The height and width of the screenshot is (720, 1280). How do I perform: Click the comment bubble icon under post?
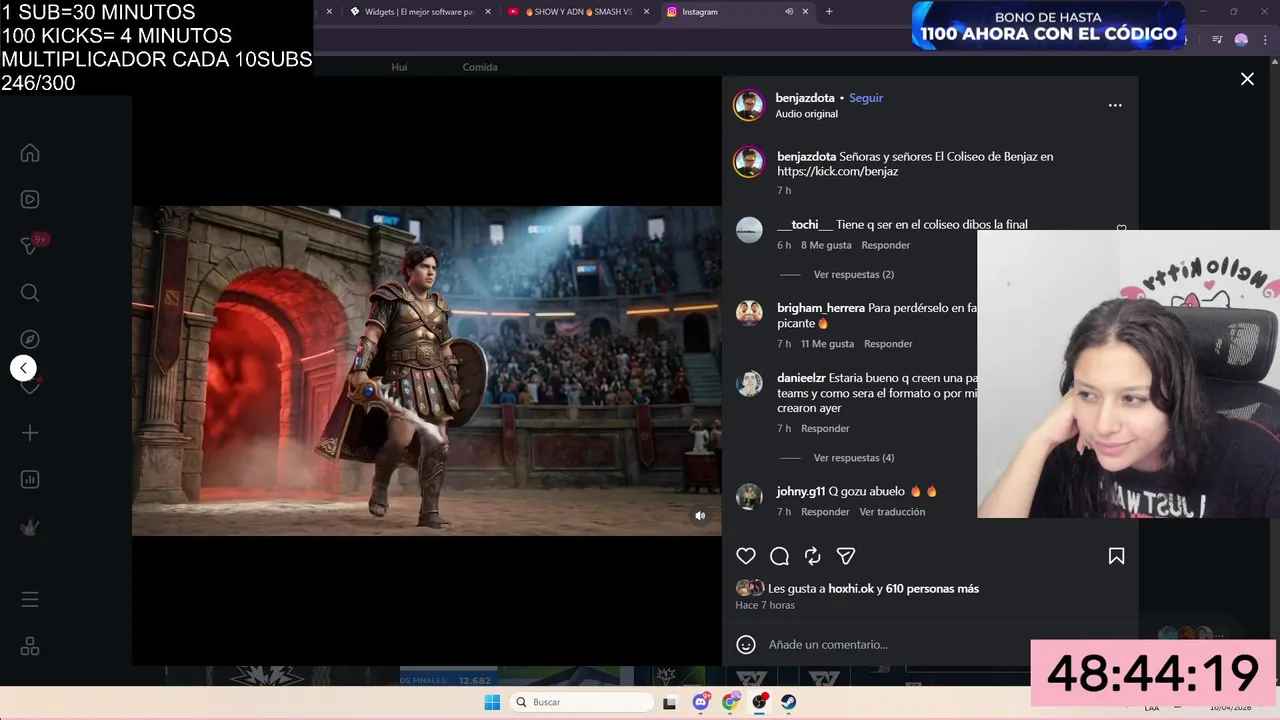(780, 556)
